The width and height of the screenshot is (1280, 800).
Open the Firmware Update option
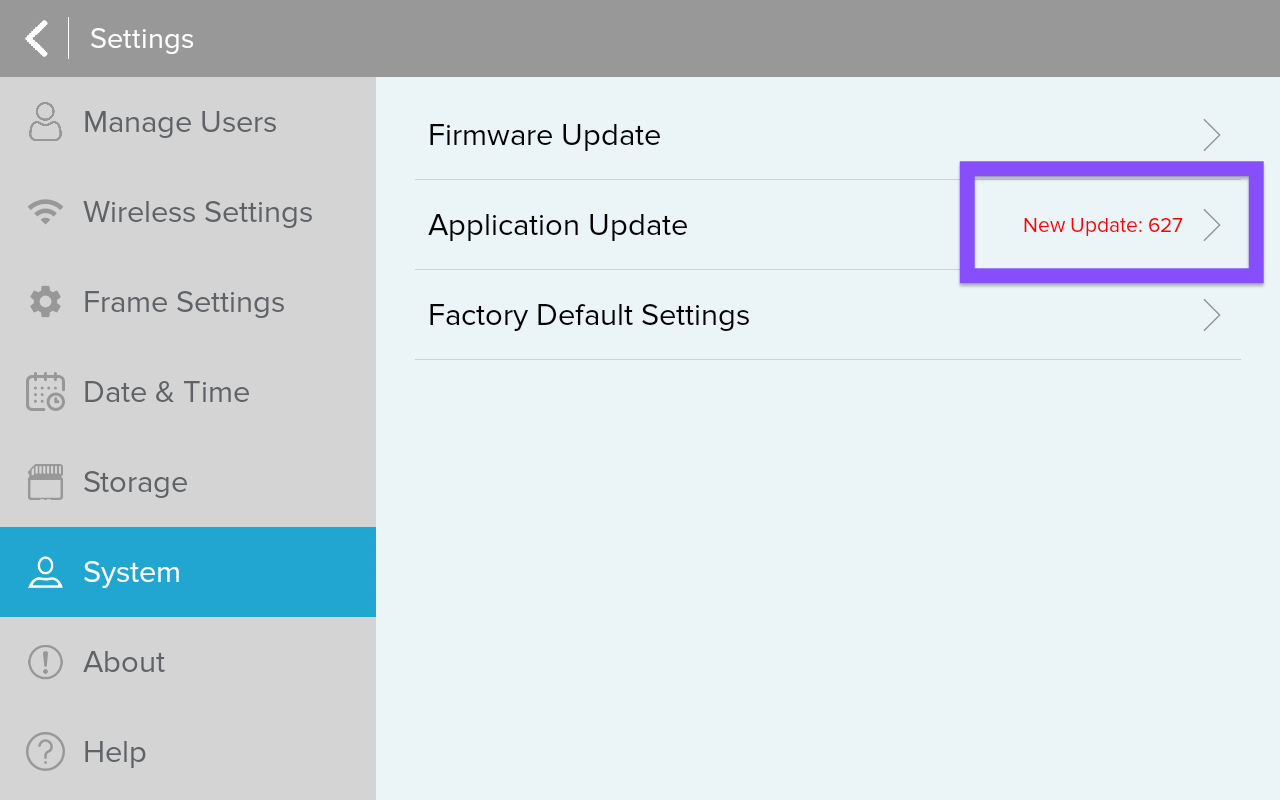[544, 135]
